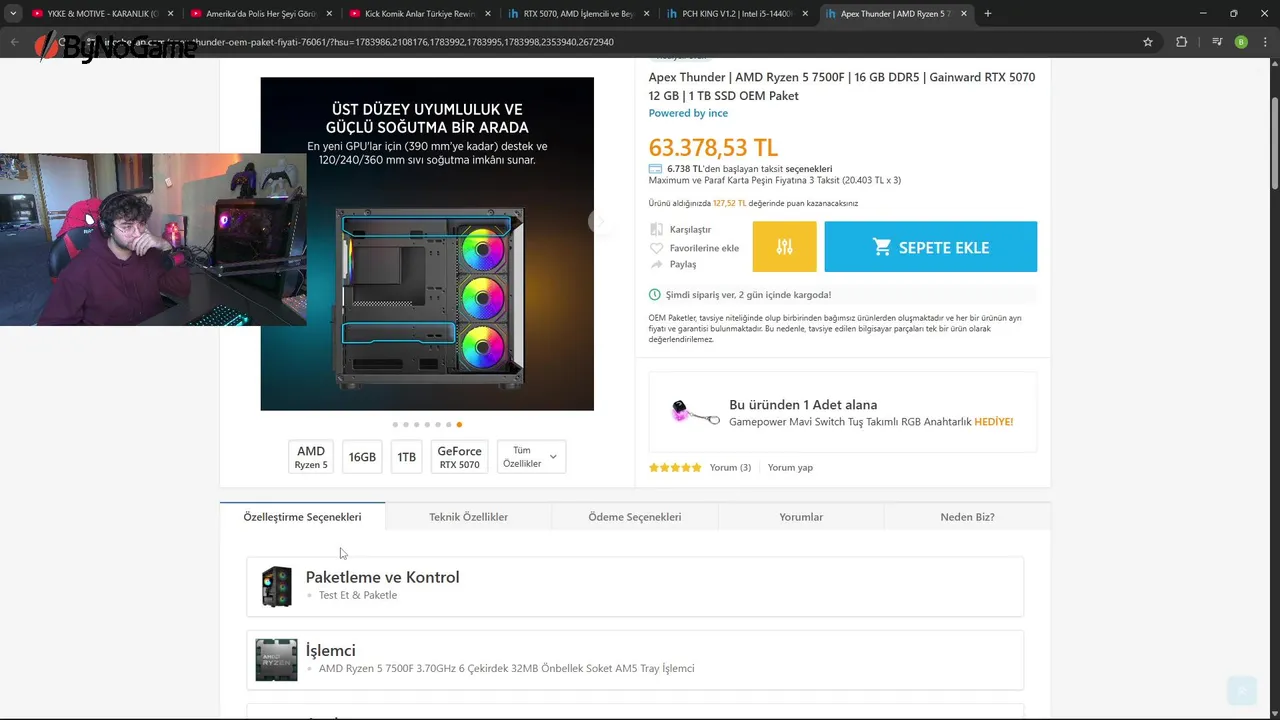Advance the product image carousel next arrow
Viewport: 1280px width, 720px height.
pos(601,222)
